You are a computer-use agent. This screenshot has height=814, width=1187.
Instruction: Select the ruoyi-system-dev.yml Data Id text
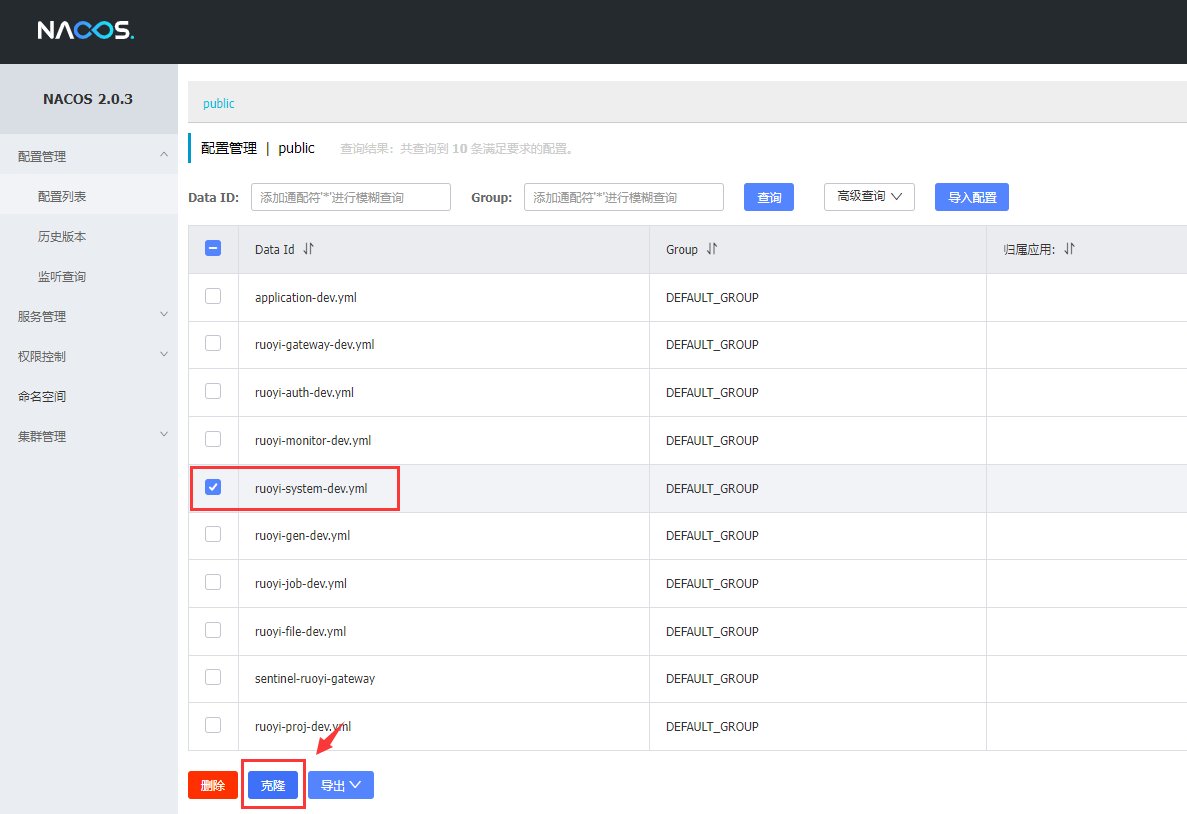tap(311, 488)
